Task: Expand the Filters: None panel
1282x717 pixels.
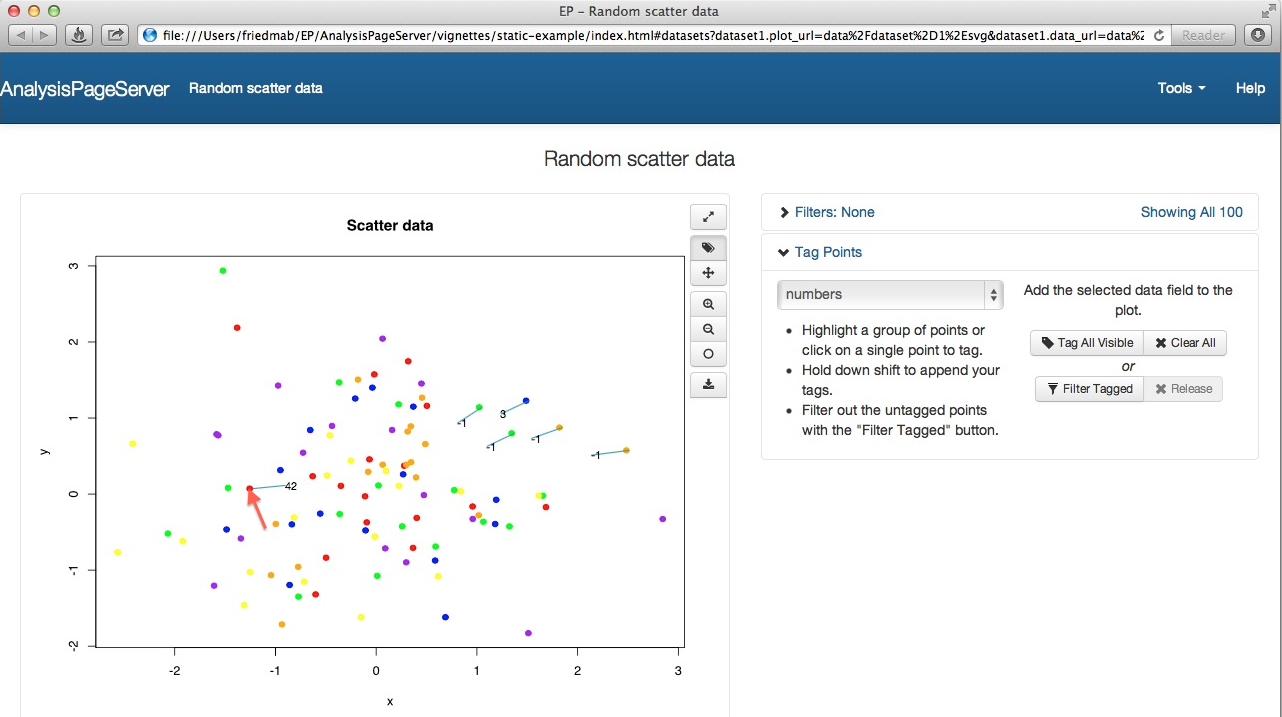Action: point(826,212)
